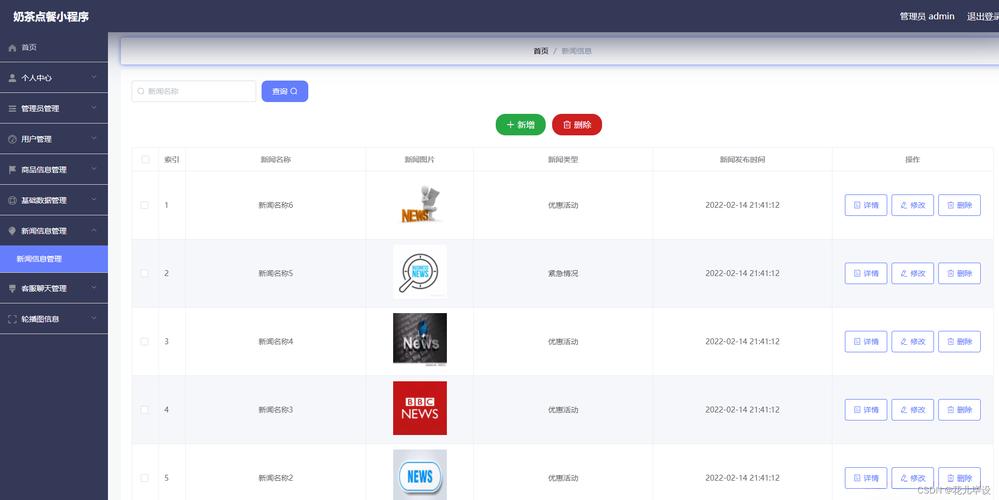This screenshot has width=999, height=500.
Task: Click the red 删除 batch button
Action: [577, 125]
